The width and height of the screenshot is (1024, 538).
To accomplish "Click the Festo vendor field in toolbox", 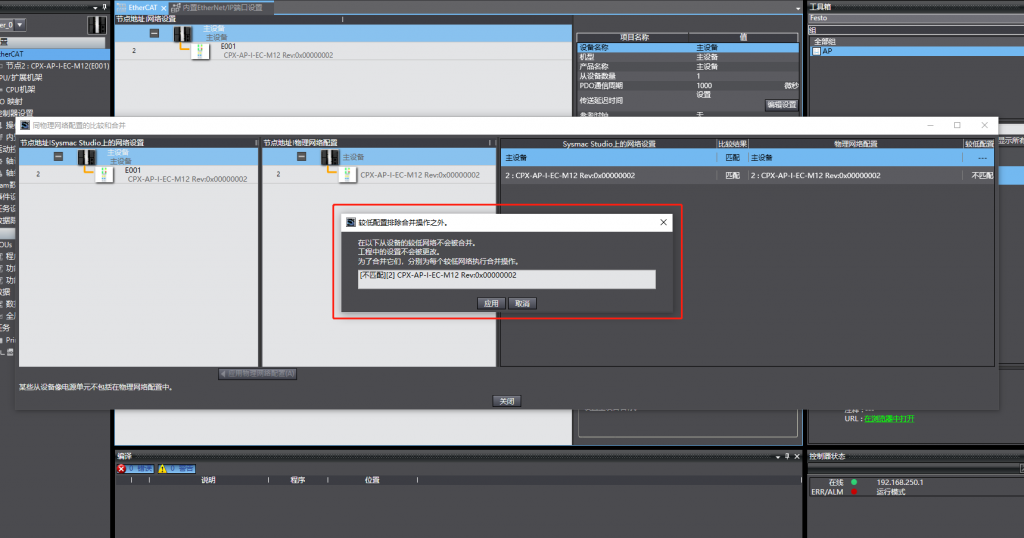I will pos(916,18).
